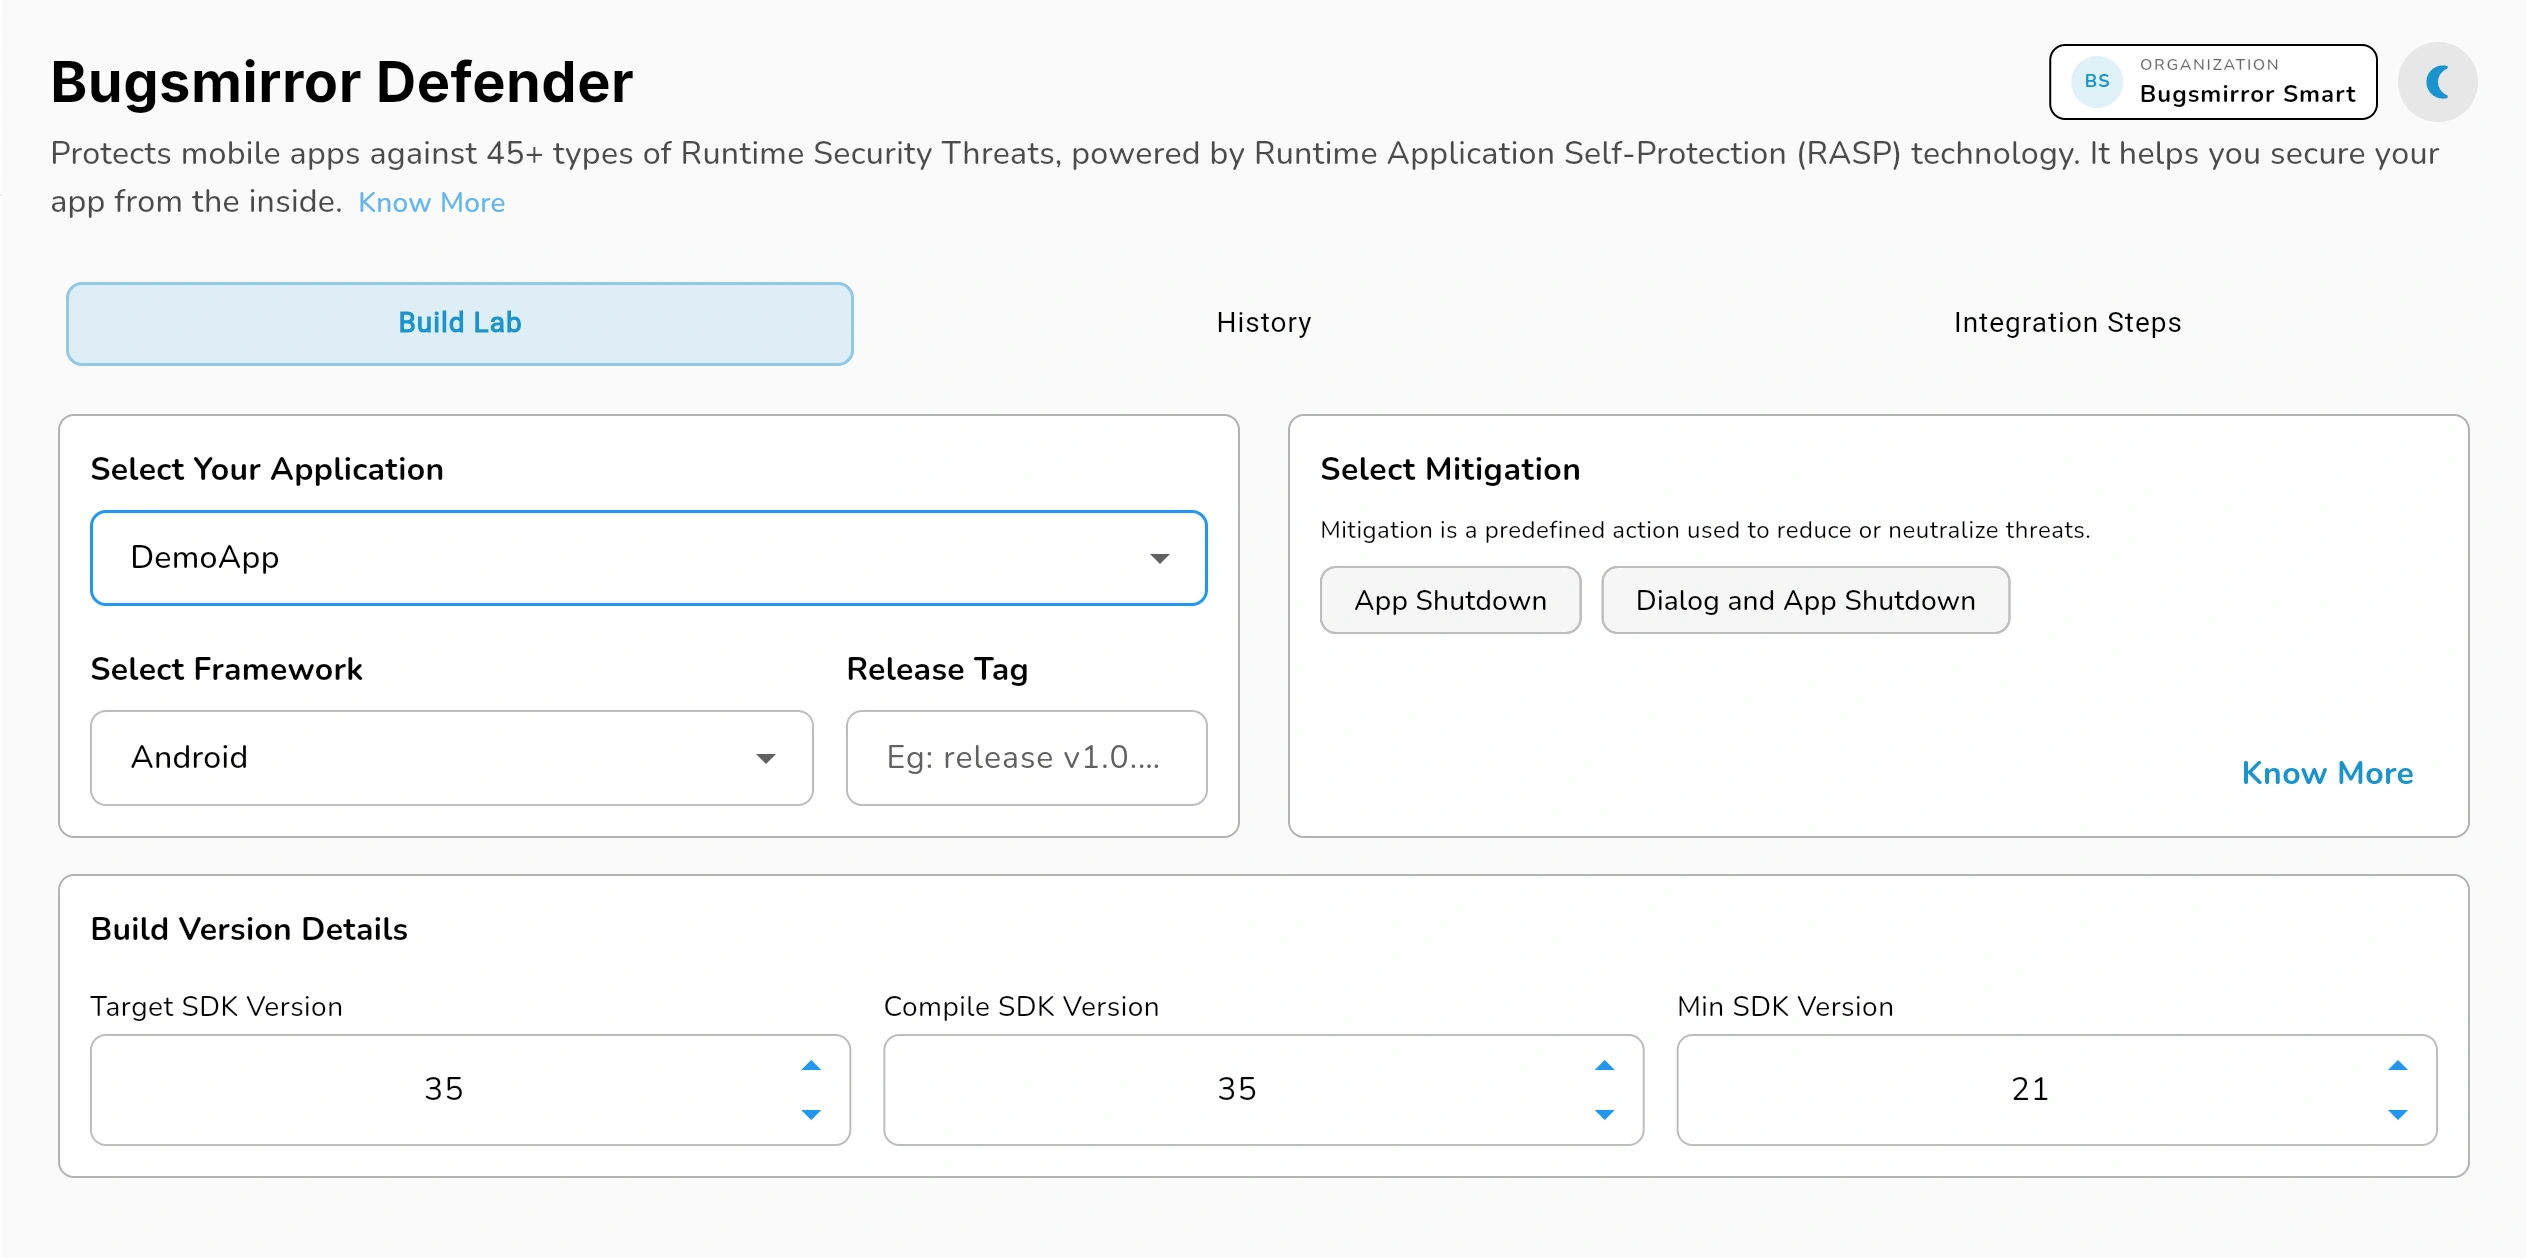Switch to the History tab
Viewport: 2526px width, 1258px height.
[x=1264, y=323]
